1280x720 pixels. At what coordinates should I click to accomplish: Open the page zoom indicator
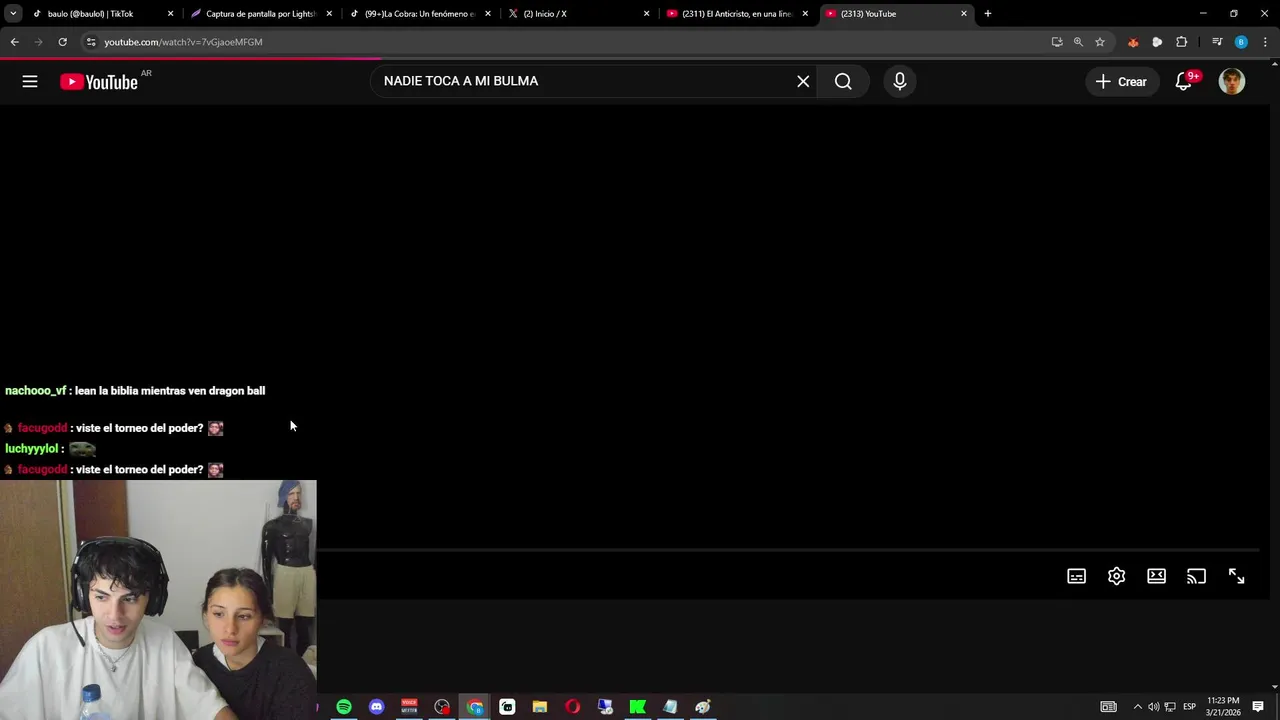1078,42
